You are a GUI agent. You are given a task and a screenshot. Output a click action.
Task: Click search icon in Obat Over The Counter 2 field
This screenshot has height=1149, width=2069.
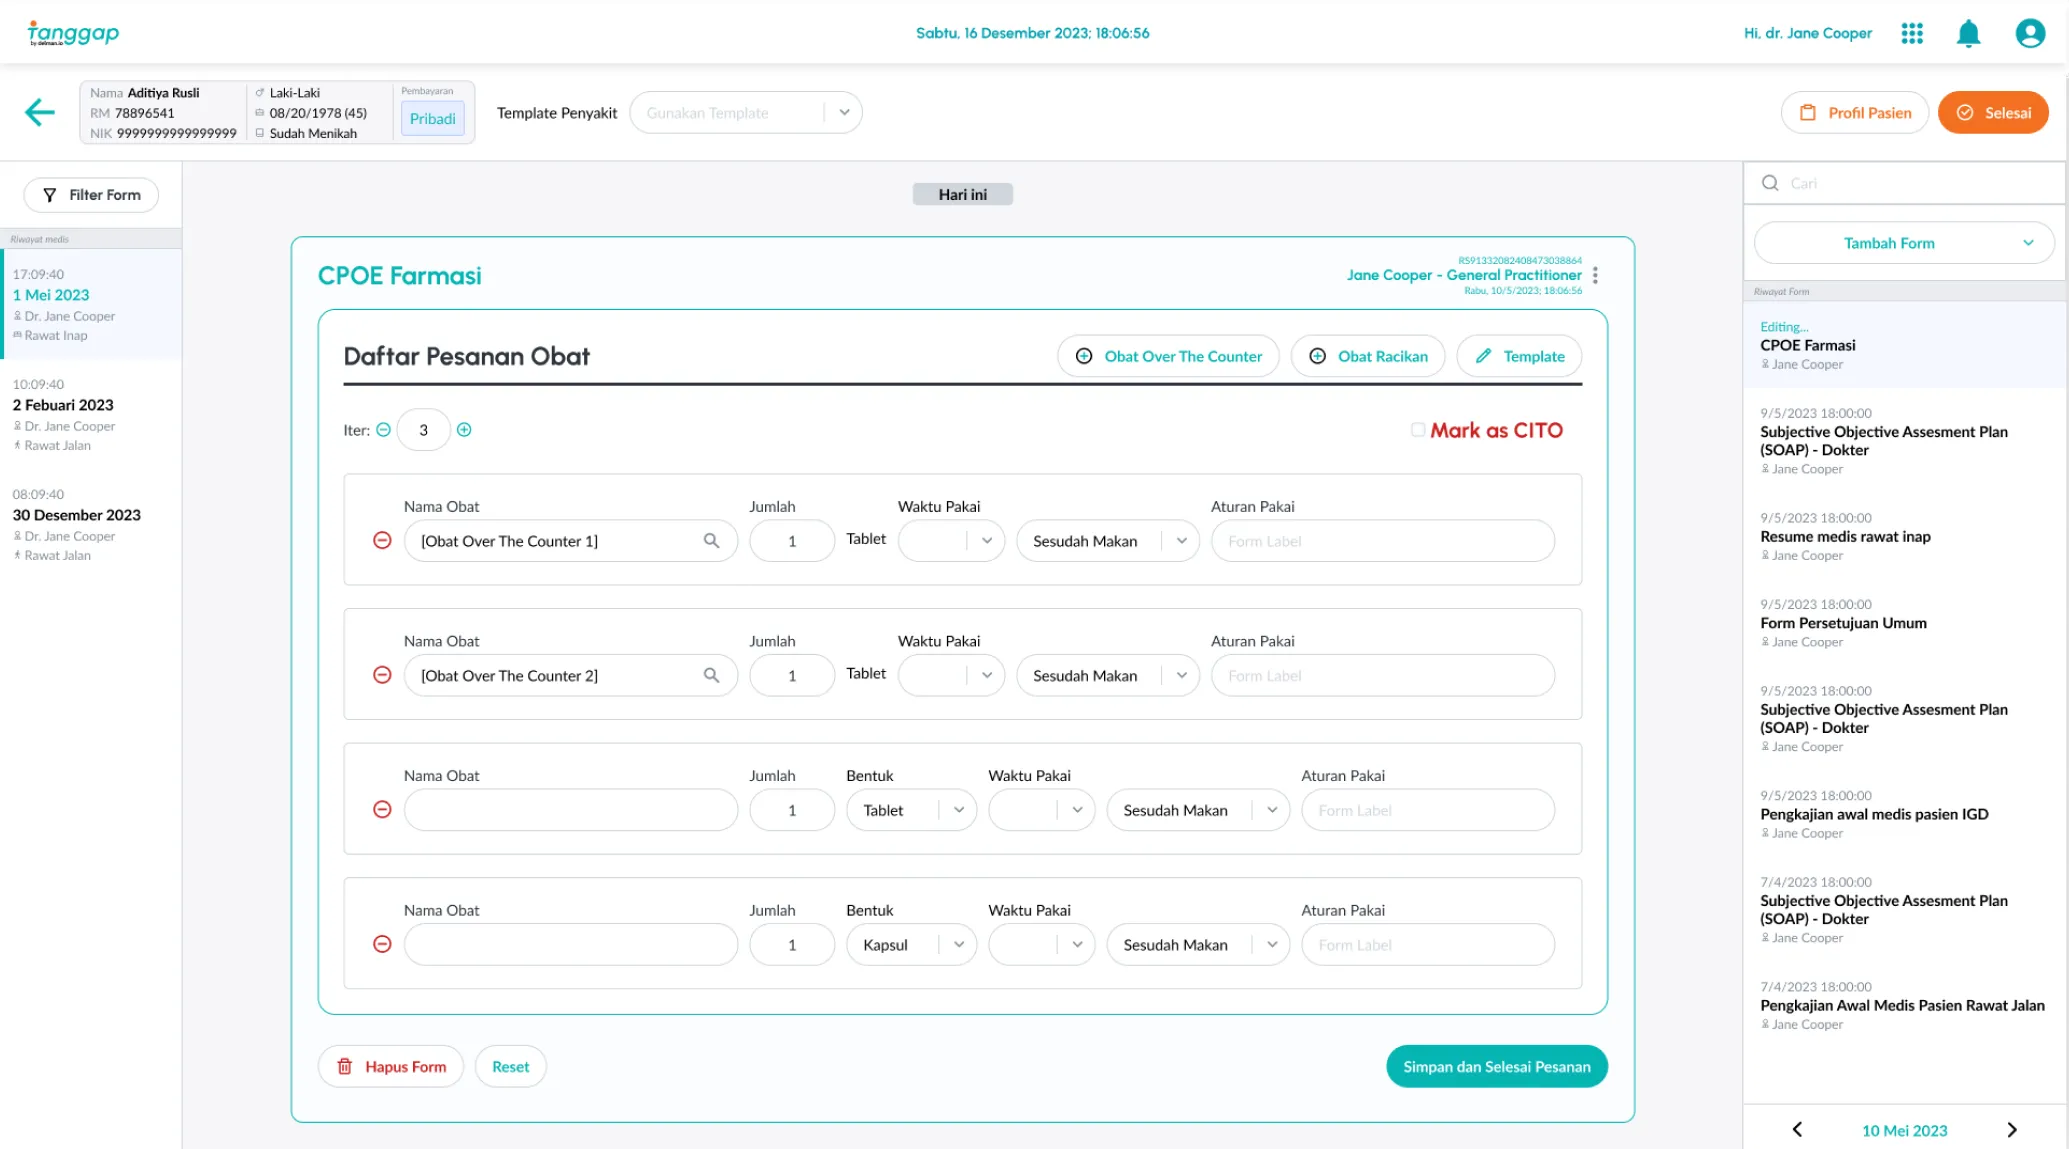click(x=711, y=675)
